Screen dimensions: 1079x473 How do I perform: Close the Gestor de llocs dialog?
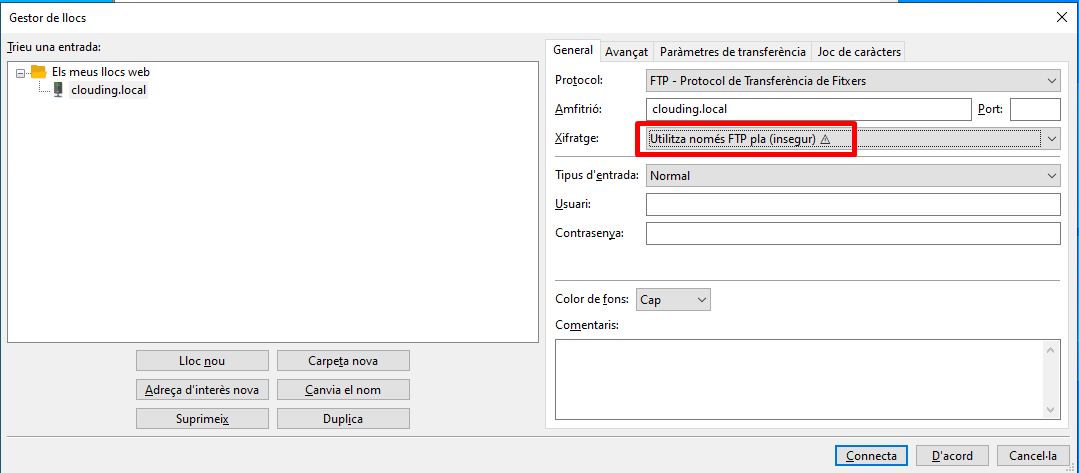pos(1062,18)
